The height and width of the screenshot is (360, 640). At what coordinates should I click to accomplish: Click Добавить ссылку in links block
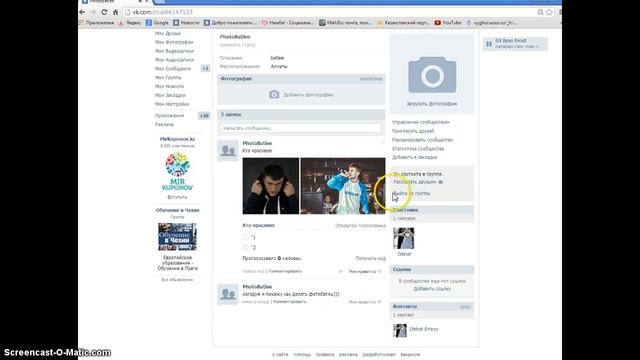click(x=432, y=289)
